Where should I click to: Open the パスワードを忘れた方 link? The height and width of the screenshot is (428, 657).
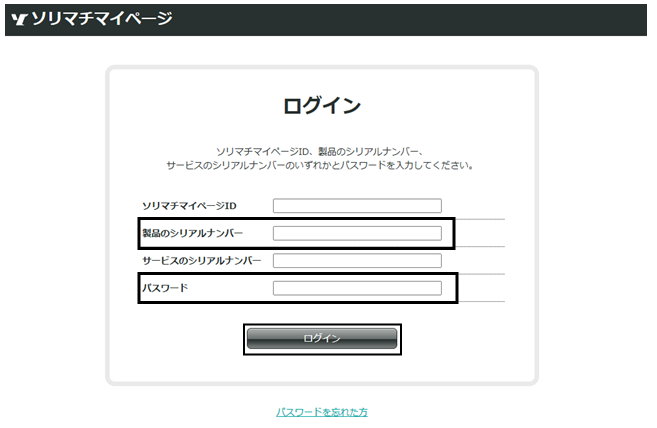tap(322, 412)
